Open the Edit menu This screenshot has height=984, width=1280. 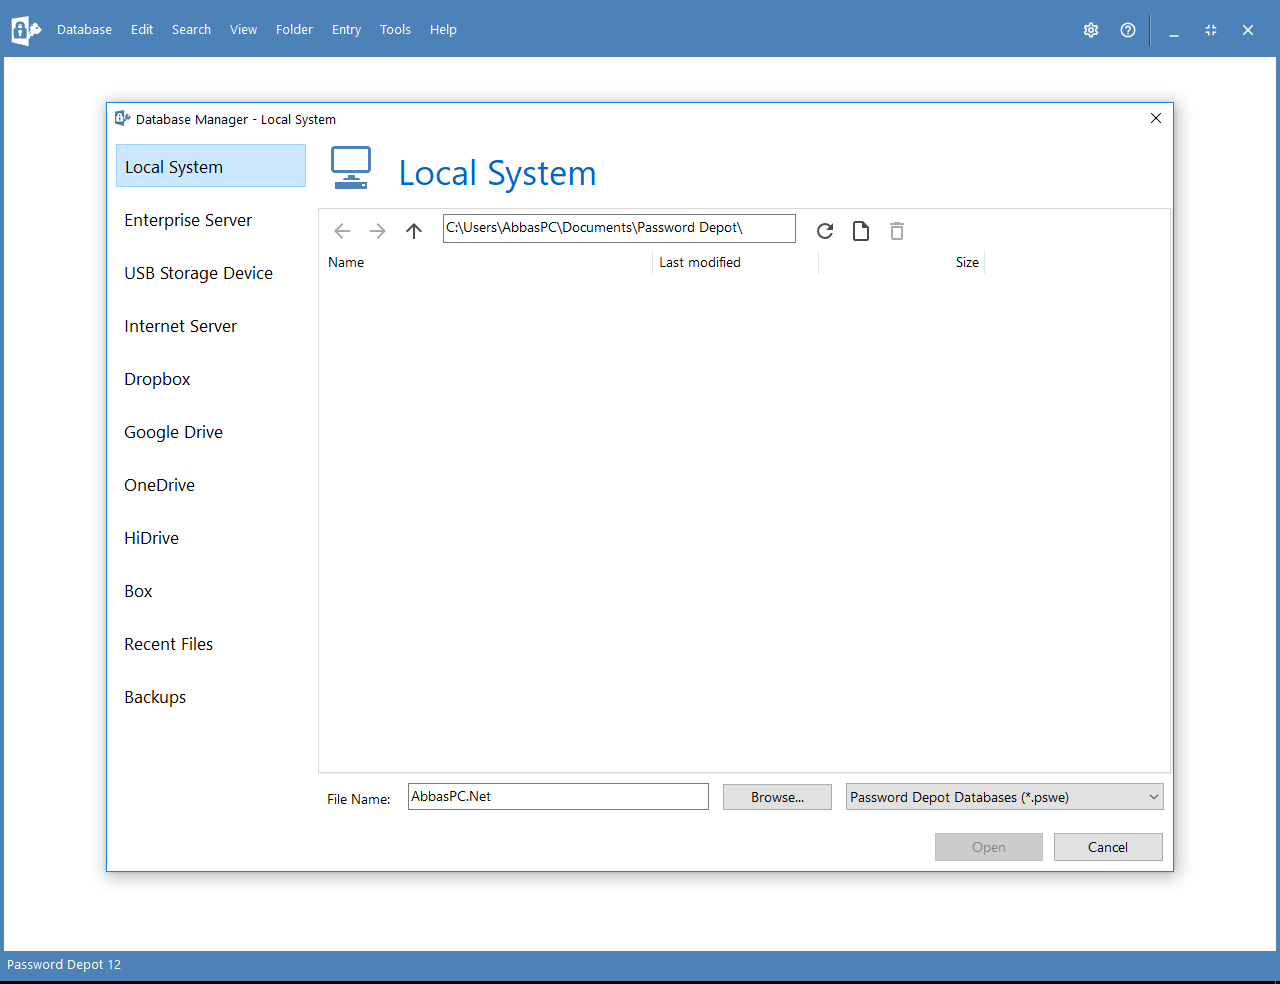[x=142, y=30]
